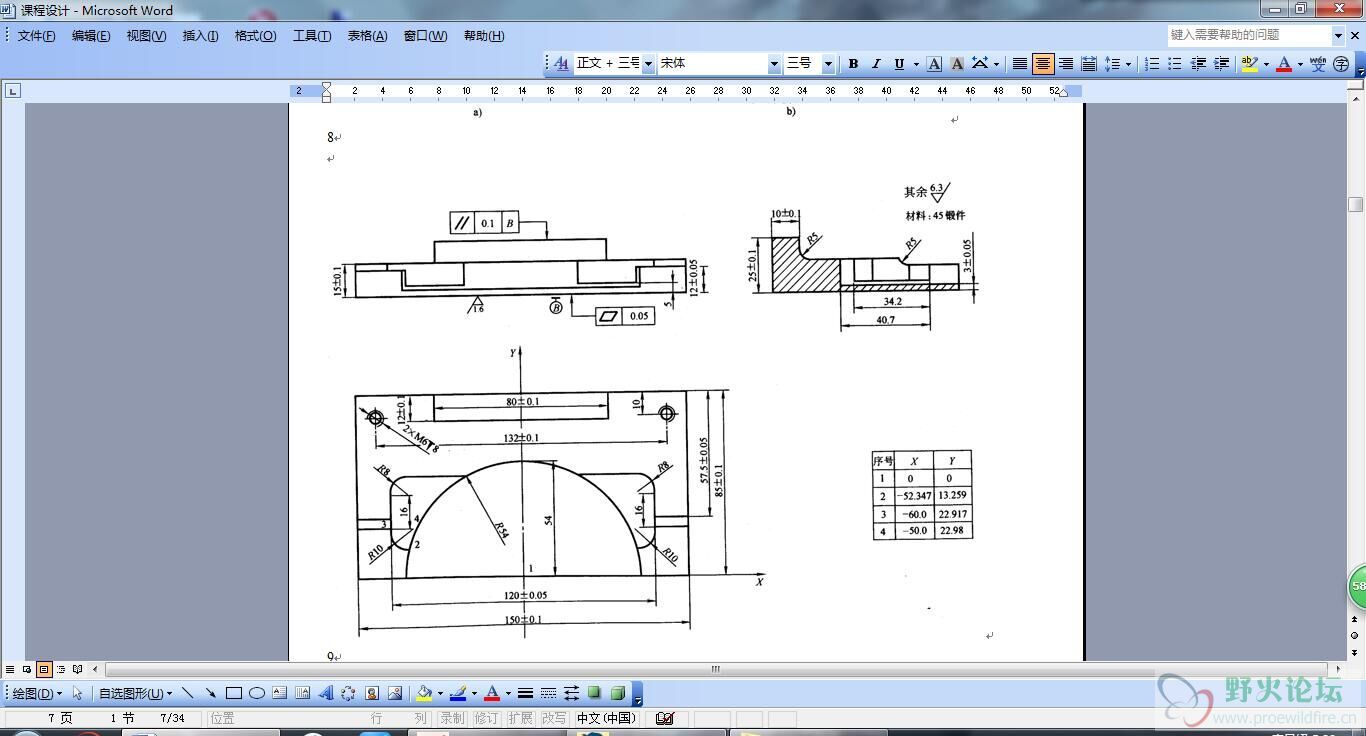Apply the yellow highlight color
The image size is (1366, 736).
(1249, 63)
